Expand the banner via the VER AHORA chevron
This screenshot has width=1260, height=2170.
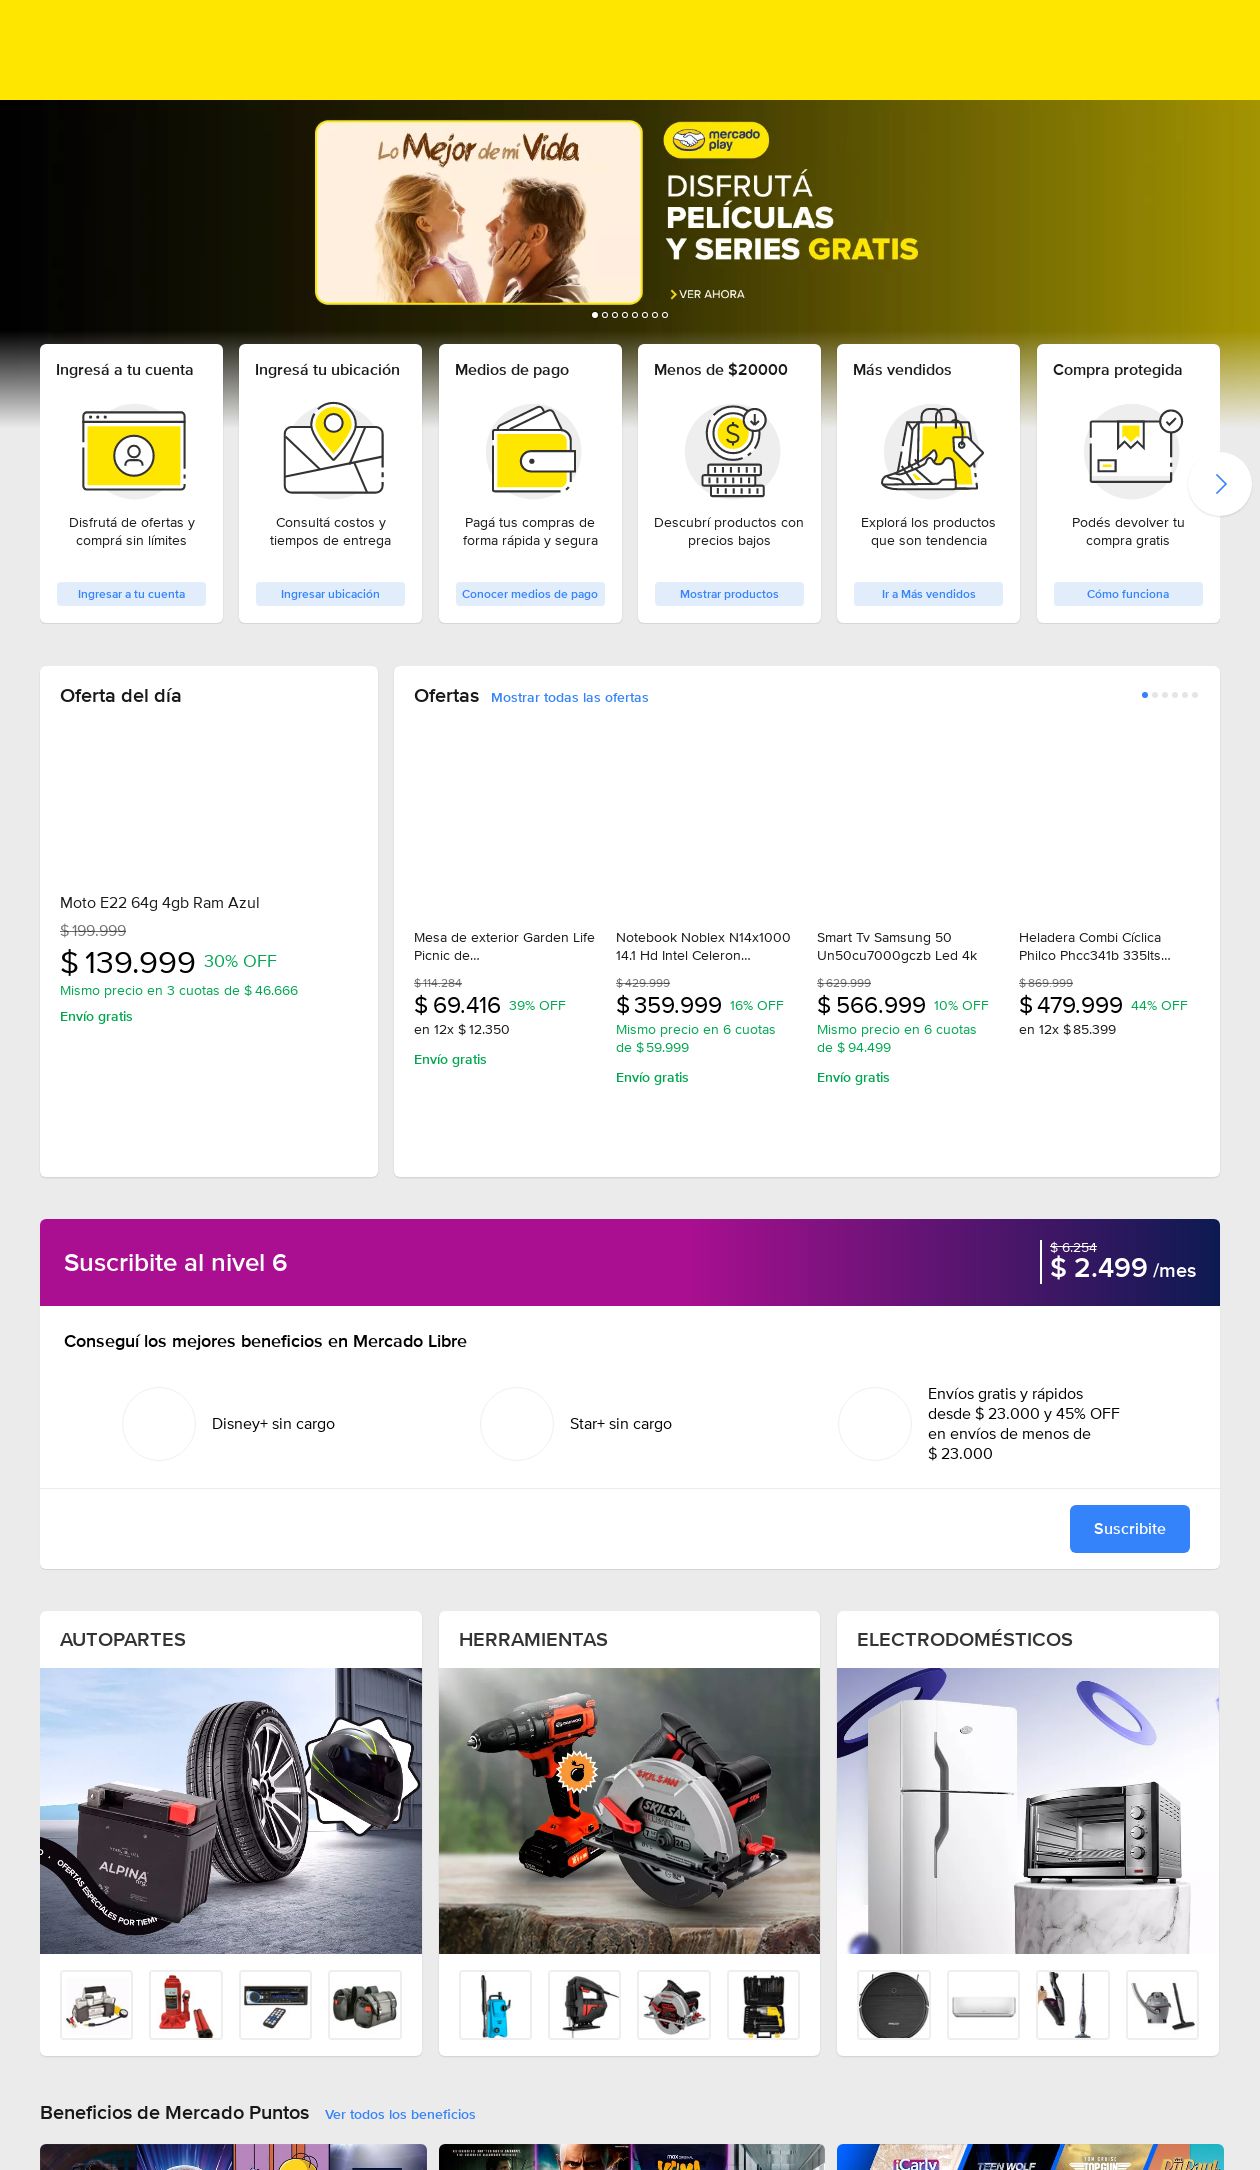tap(674, 294)
